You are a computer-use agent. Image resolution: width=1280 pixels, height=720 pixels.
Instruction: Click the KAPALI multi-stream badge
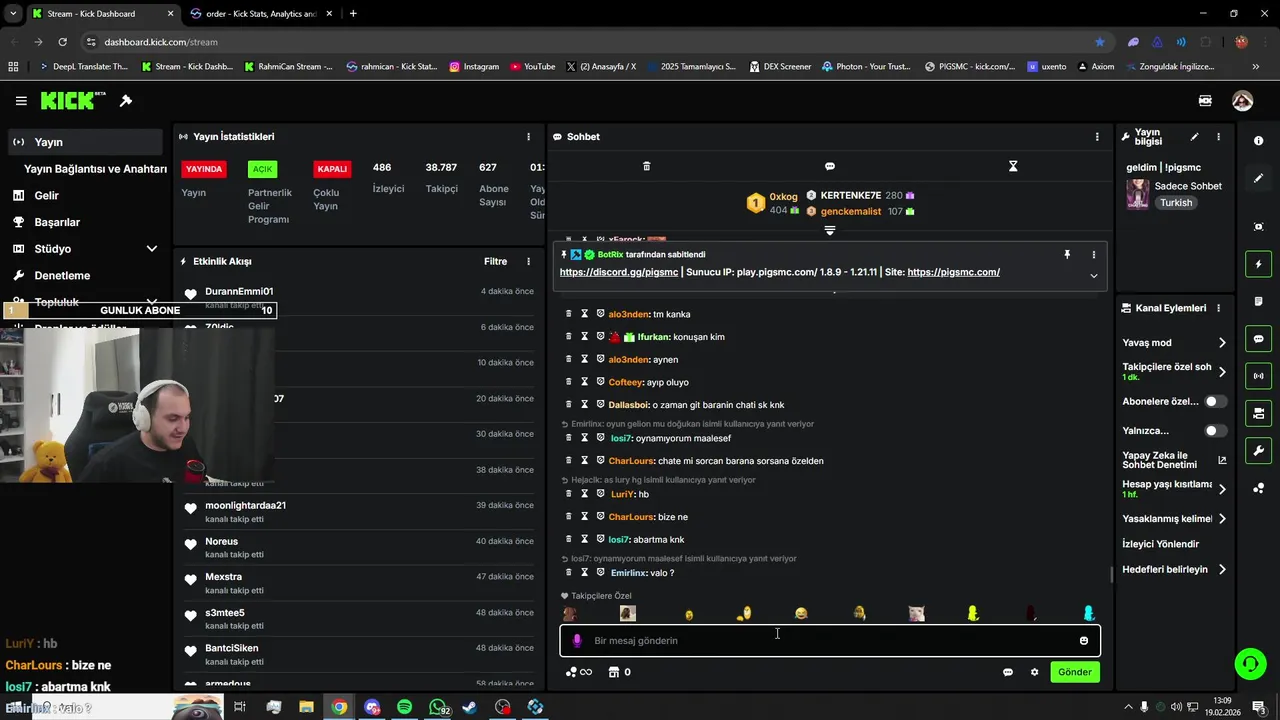tap(332, 169)
